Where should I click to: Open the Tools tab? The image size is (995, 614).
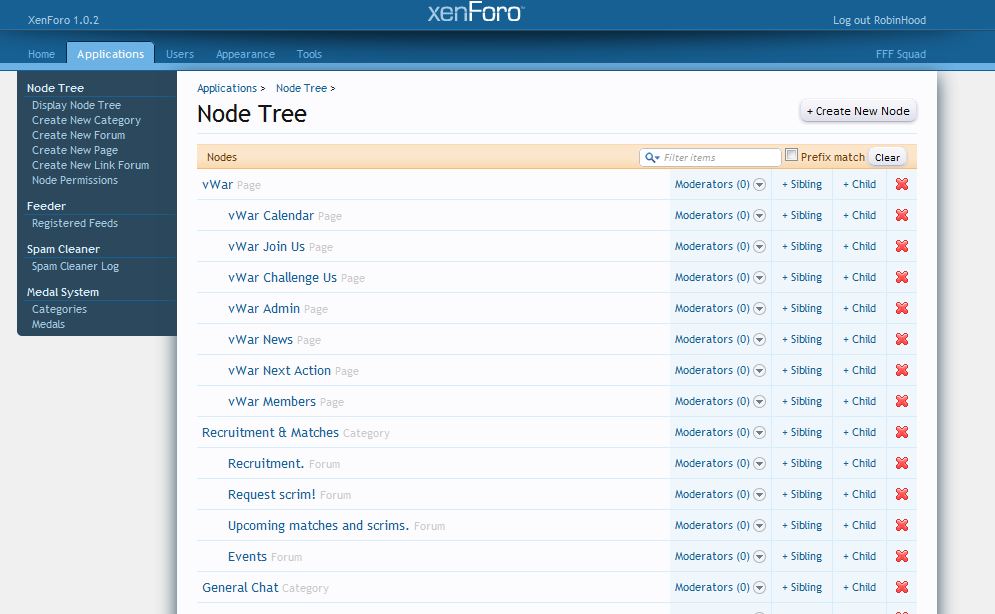(x=309, y=54)
